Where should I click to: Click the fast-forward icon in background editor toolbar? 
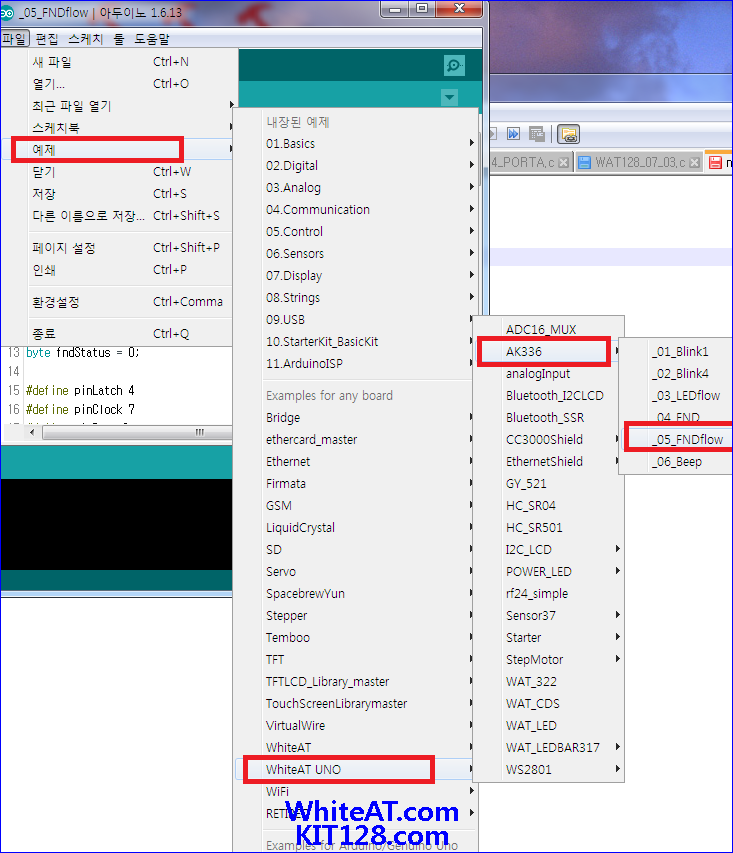[x=513, y=134]
